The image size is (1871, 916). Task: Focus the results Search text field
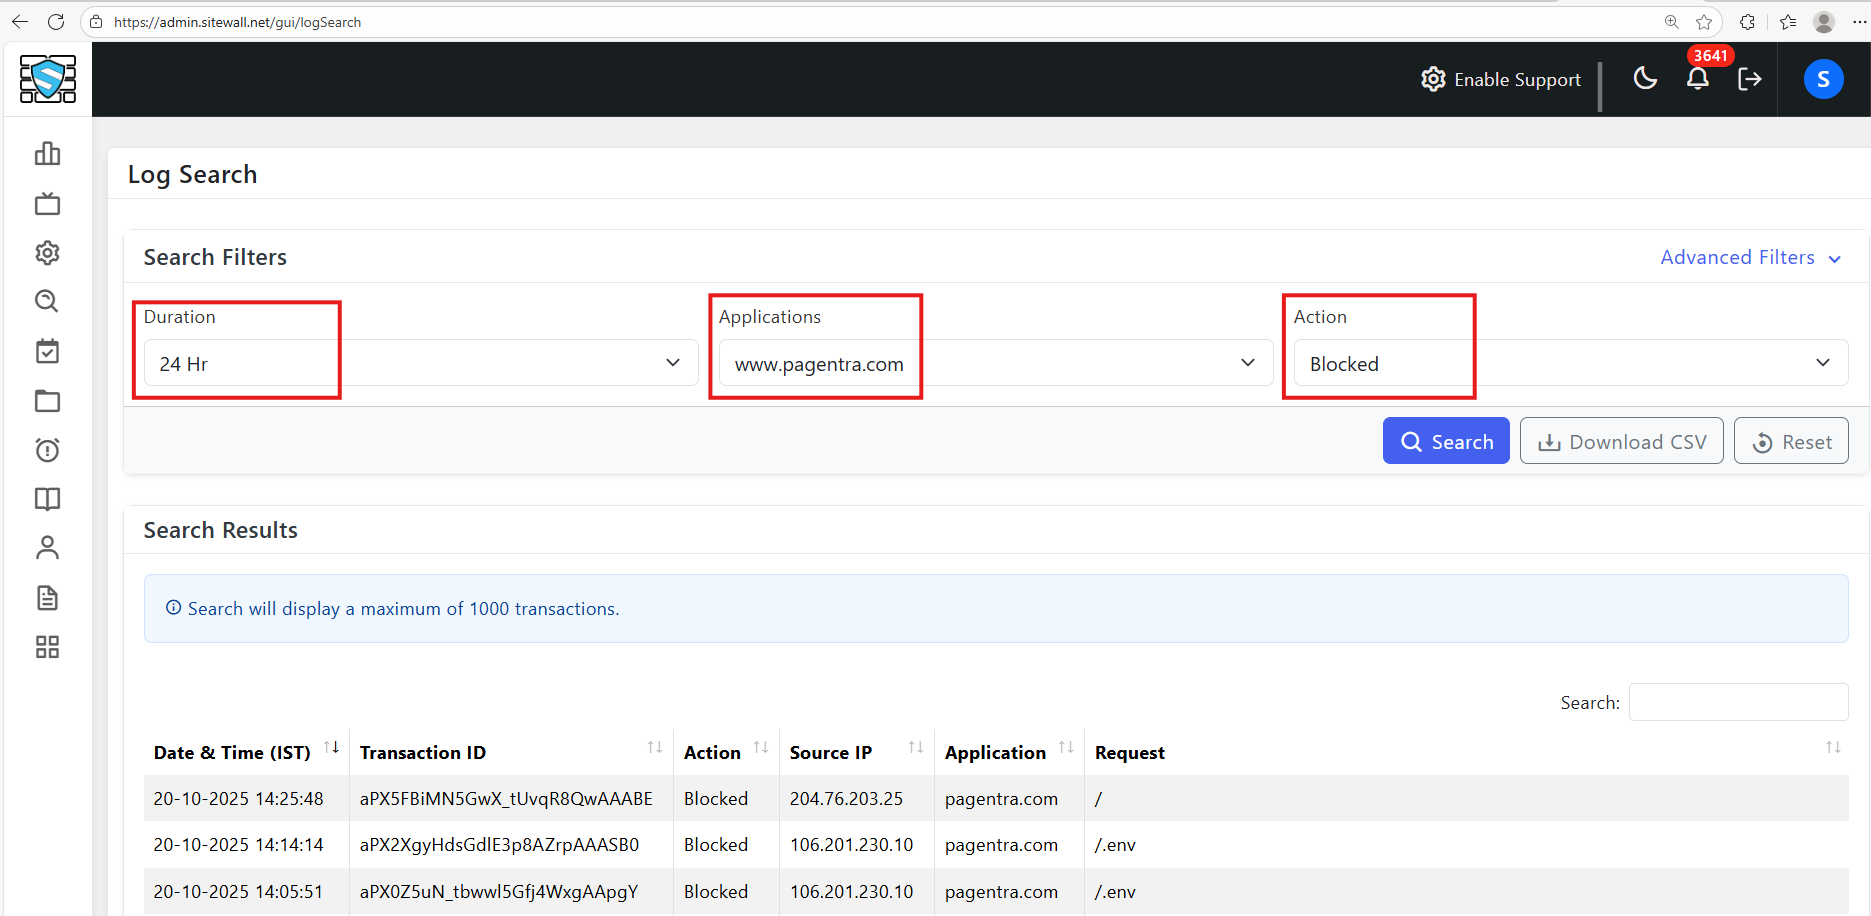(x=1738, y=702)
